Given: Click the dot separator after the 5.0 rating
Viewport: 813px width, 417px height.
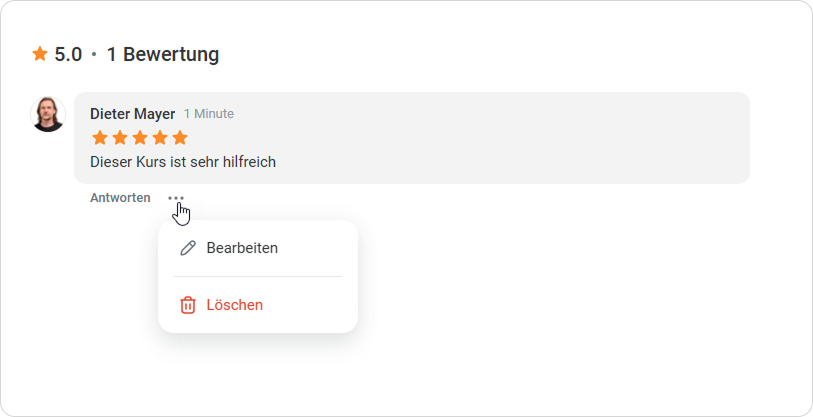Looking at the screenshot, I should tap(94, 55).
